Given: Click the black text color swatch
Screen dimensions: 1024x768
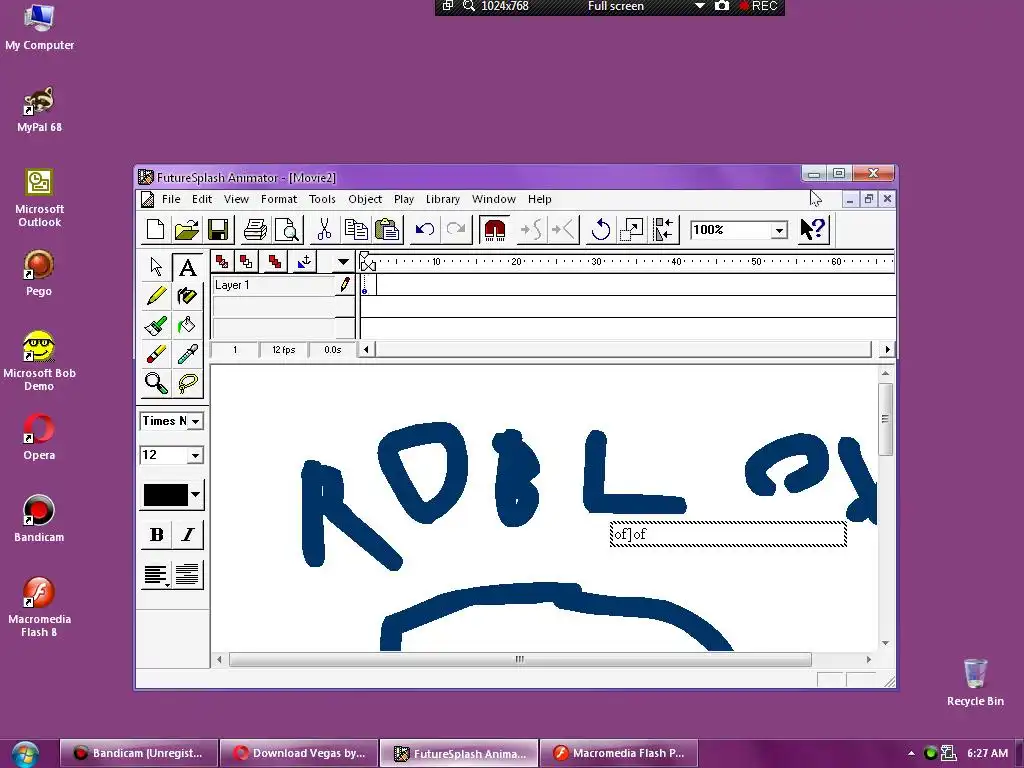Looking at the screenshot, I should (x=165, y=494).
